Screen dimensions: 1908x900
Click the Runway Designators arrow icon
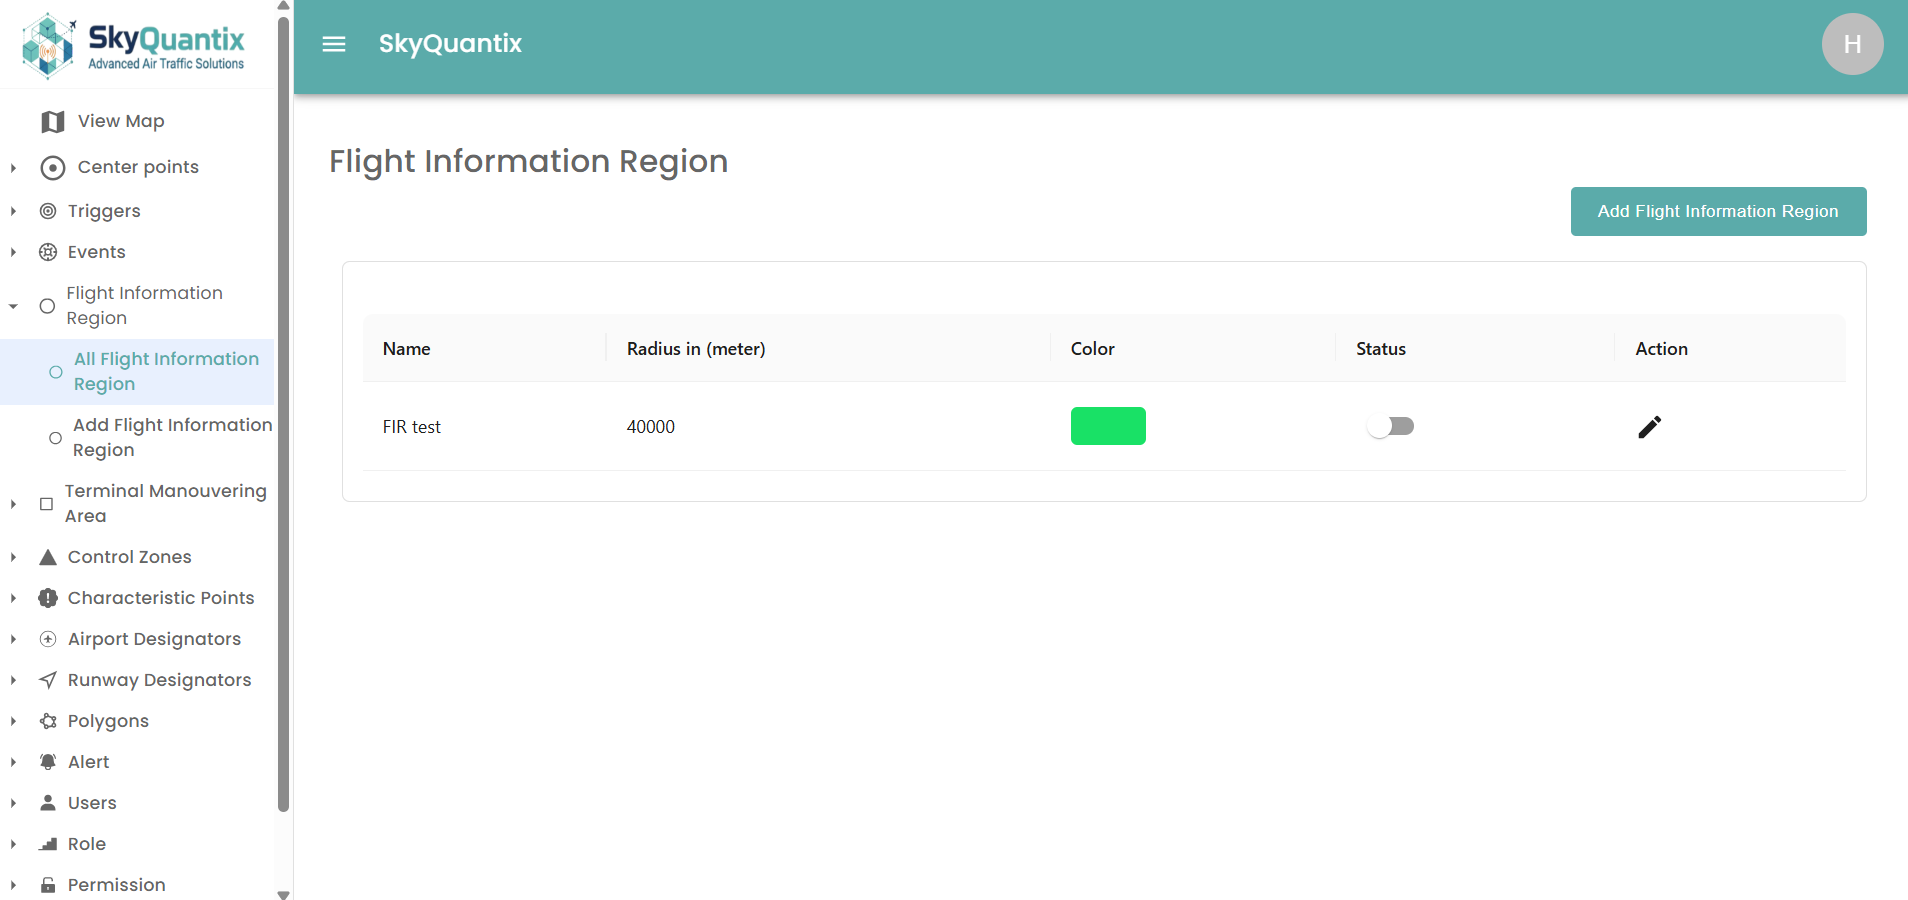click(x=48, y=680)
